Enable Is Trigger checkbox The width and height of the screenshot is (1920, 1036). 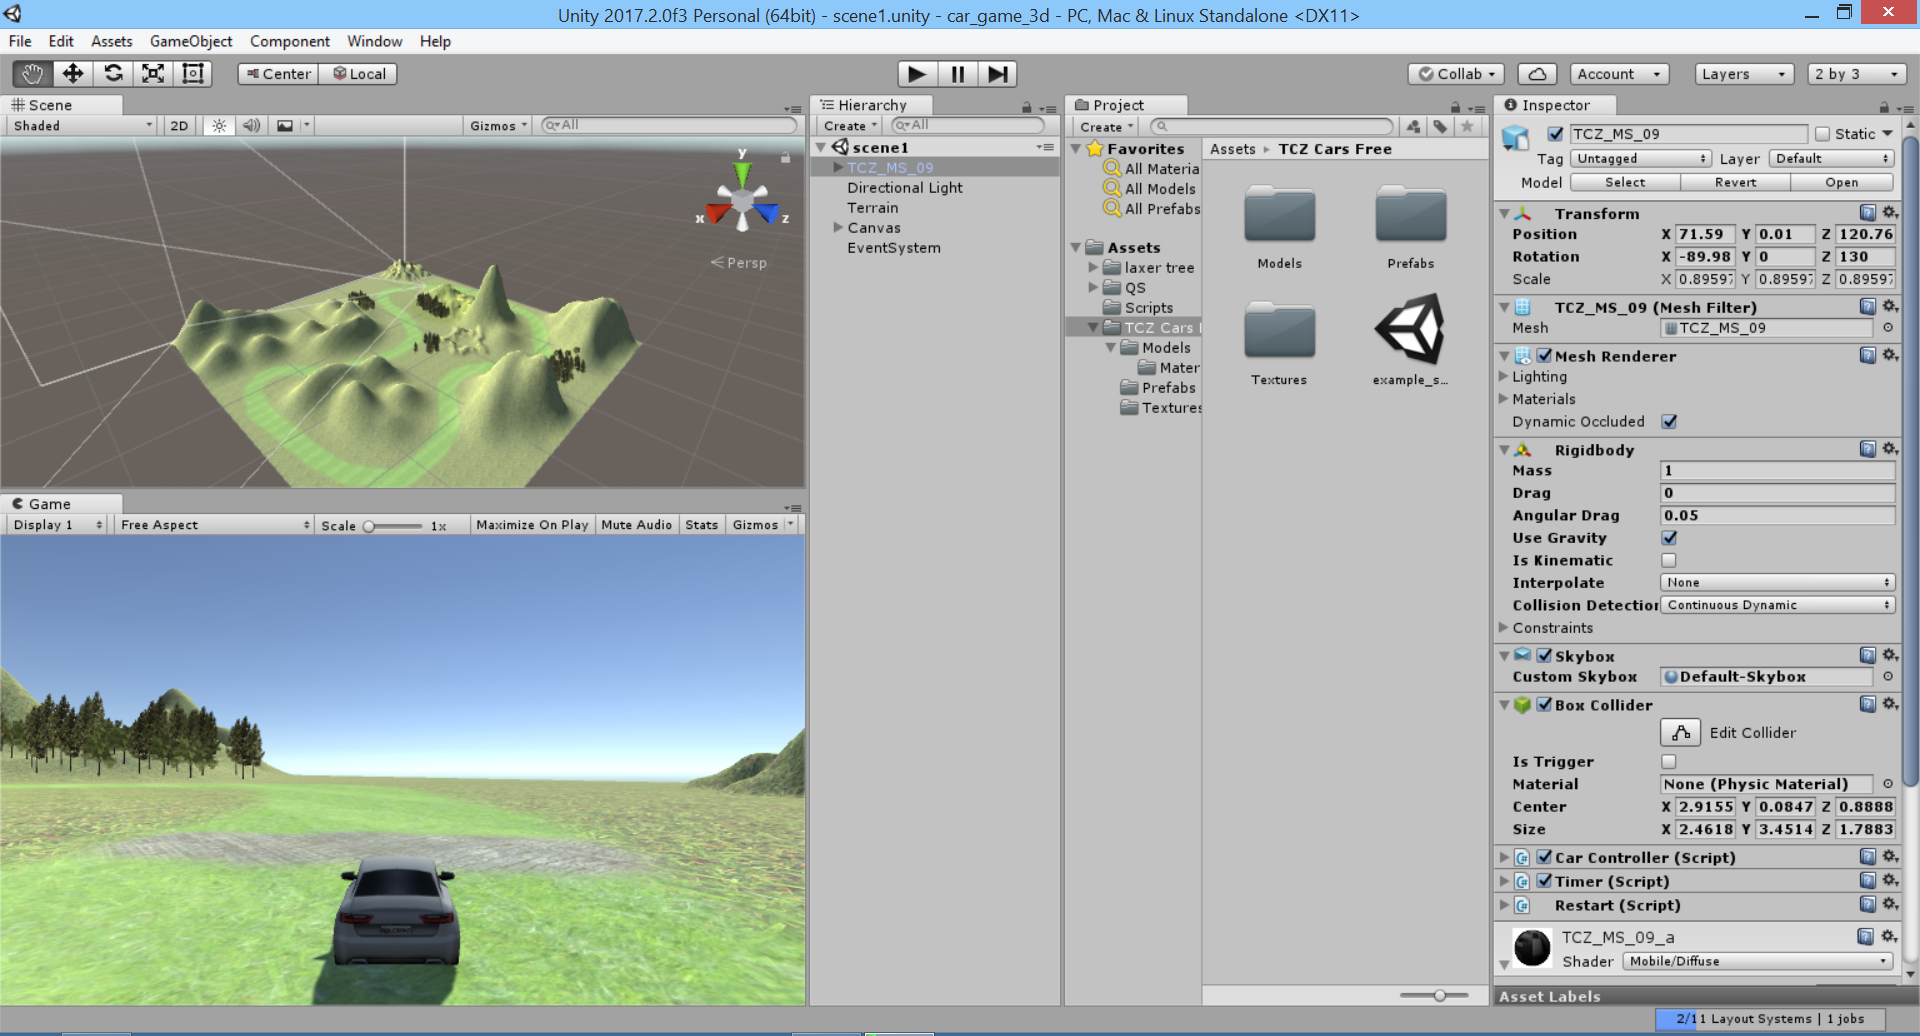[x=1669, y=762]
